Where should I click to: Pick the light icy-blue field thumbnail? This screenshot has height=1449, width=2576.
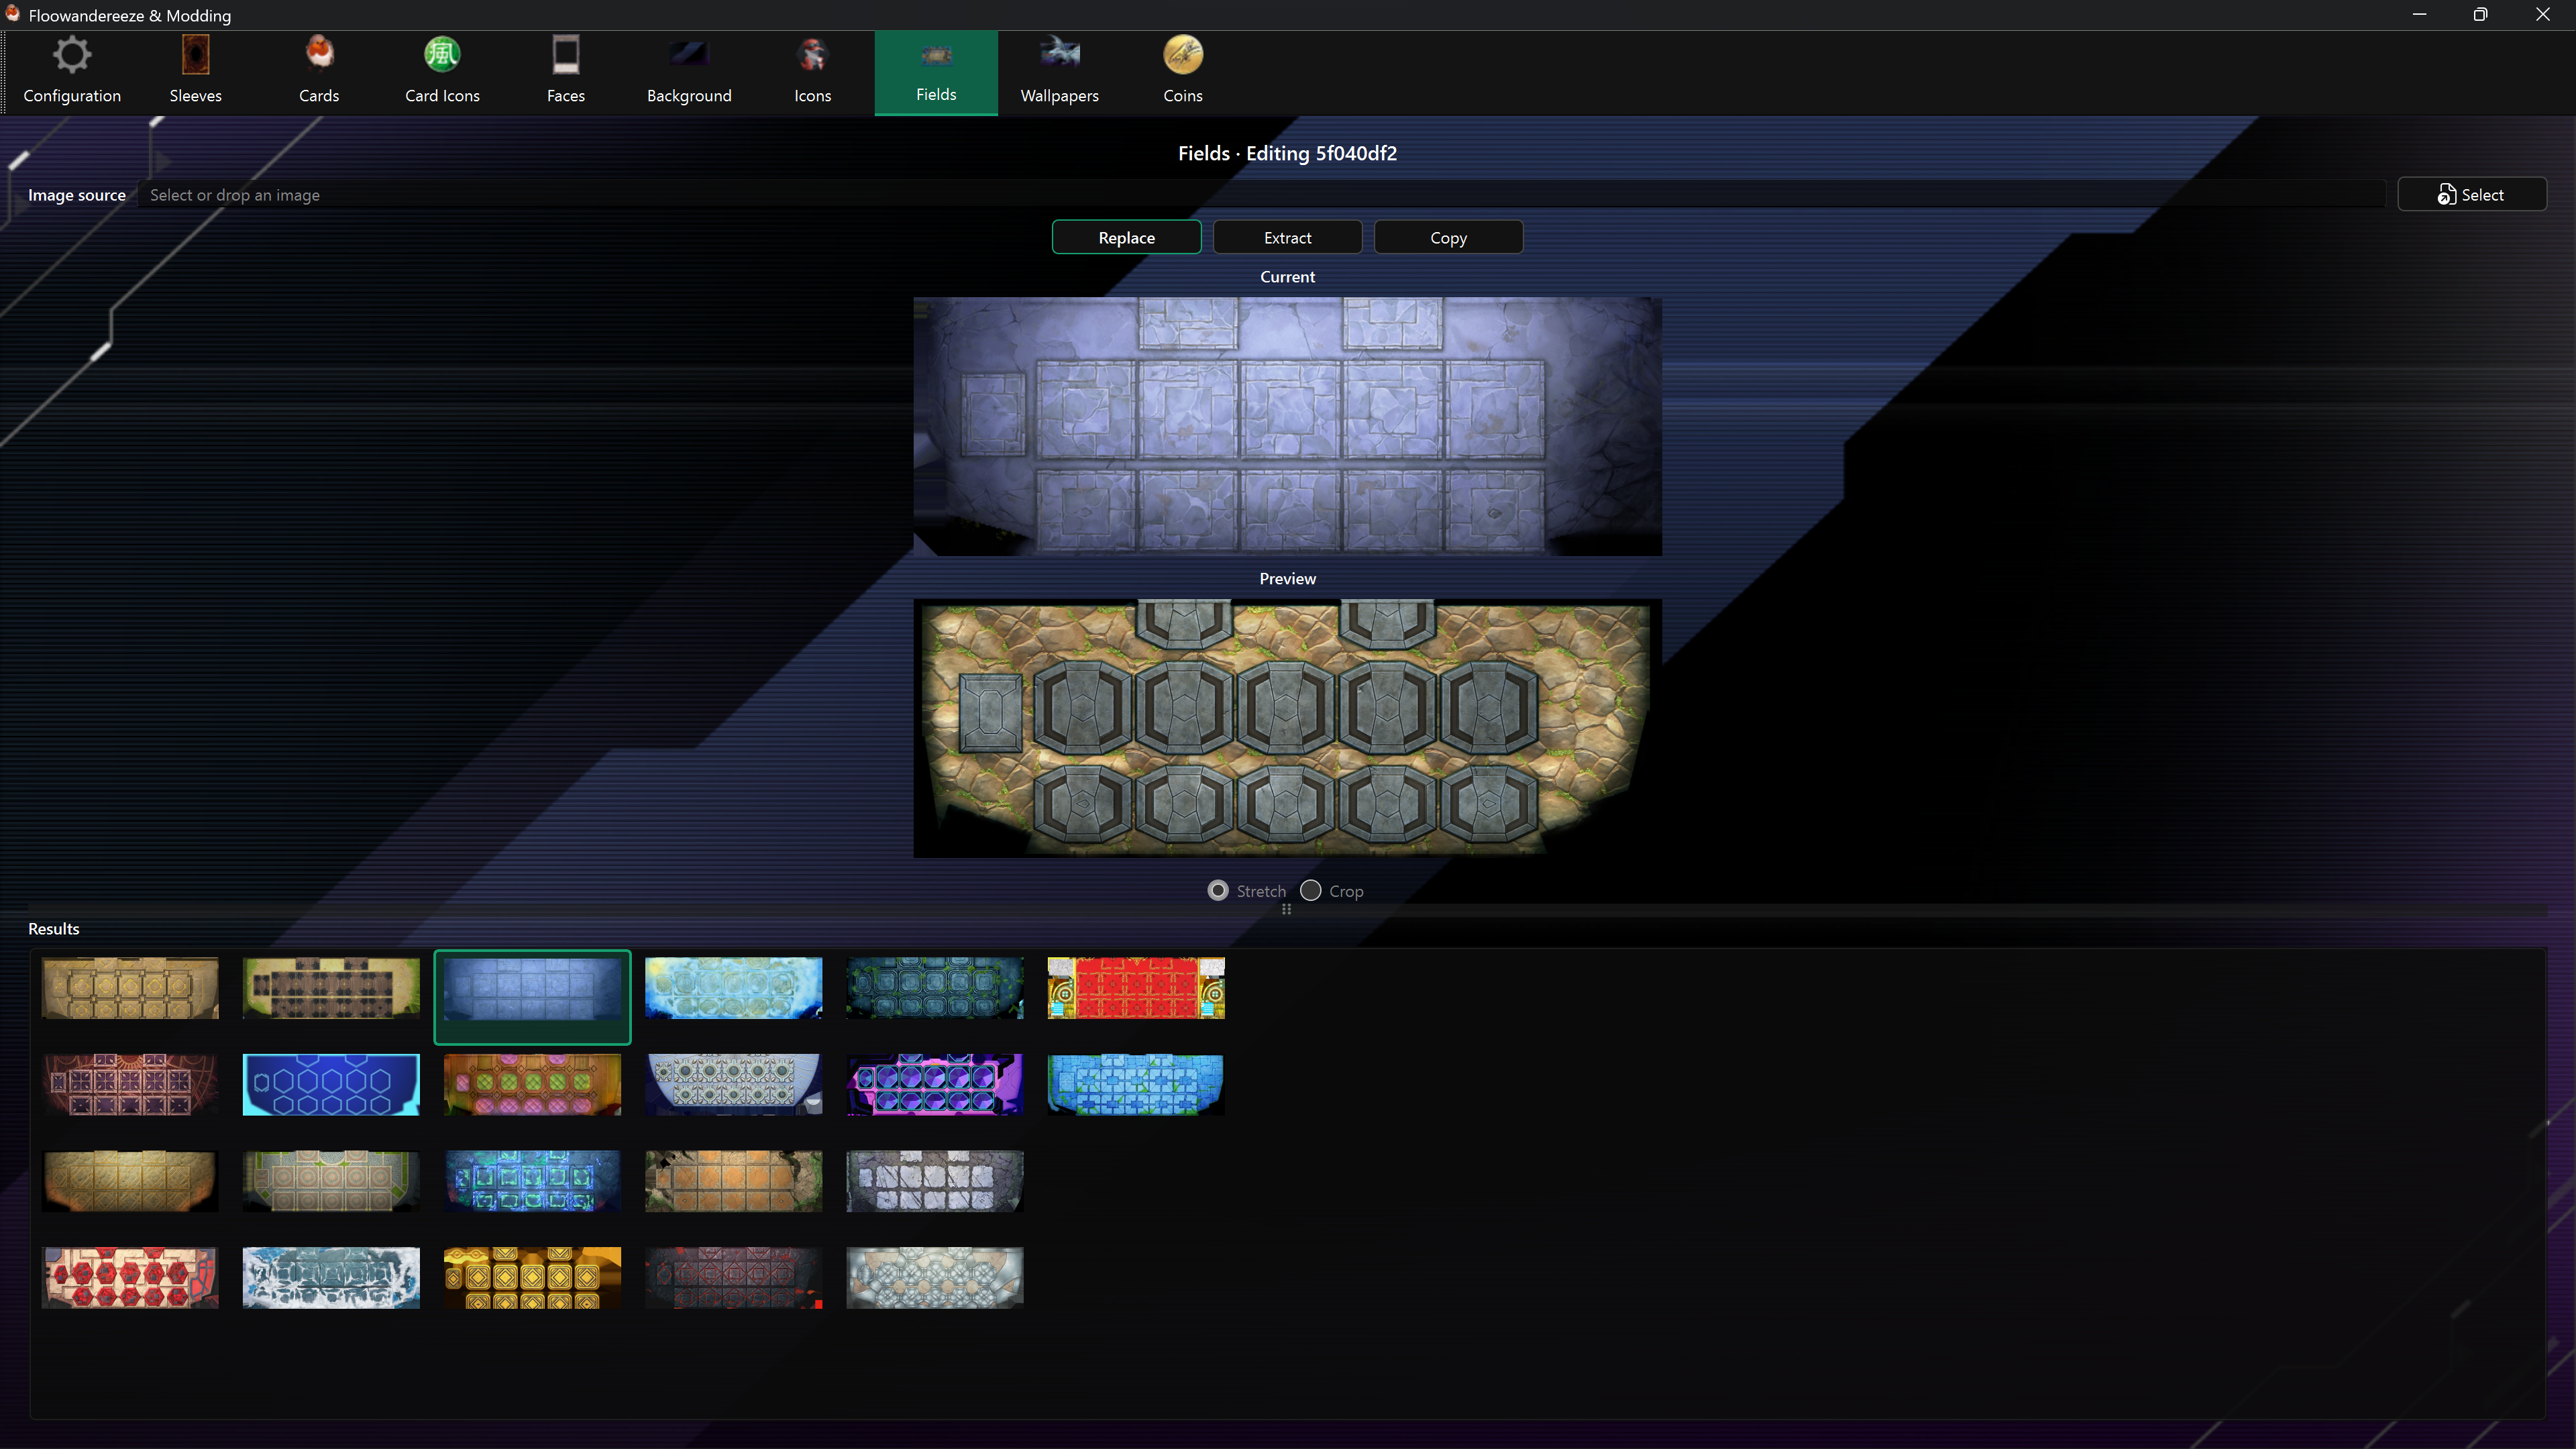(734, 988)
